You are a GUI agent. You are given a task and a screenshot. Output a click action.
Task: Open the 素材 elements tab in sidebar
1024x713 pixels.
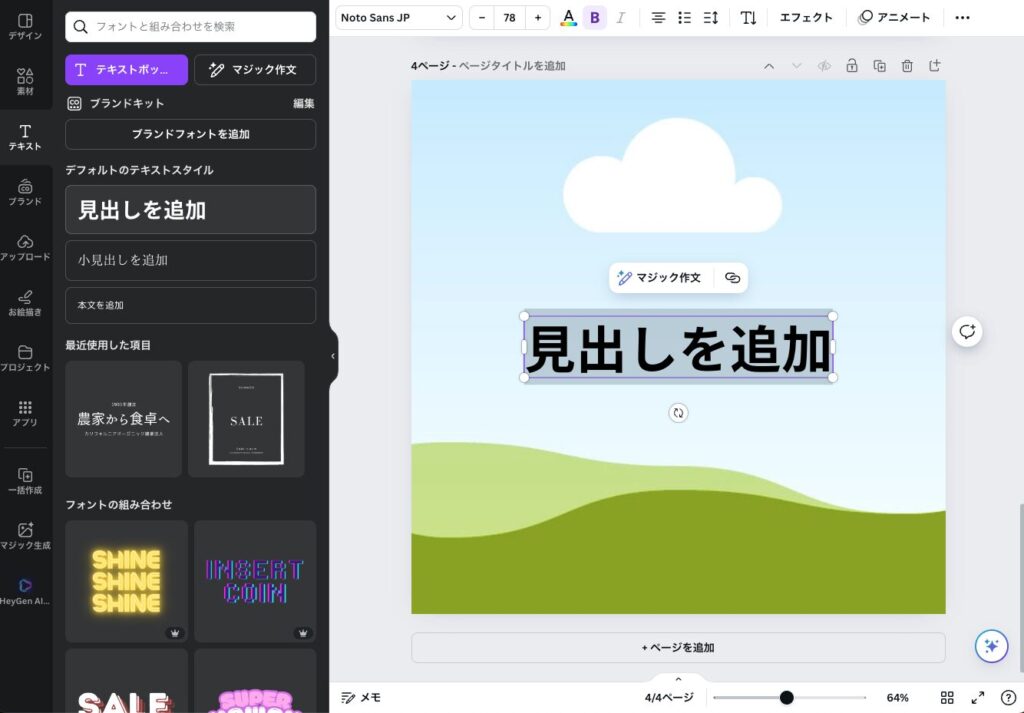click(x=25, y=82)
